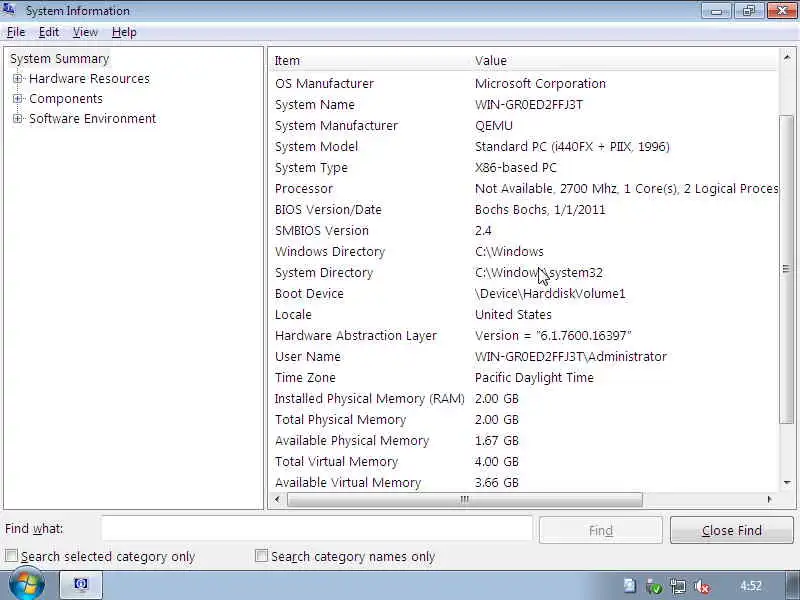Select the Software Environment label
800x600 pixels.
tap(92, 118)
